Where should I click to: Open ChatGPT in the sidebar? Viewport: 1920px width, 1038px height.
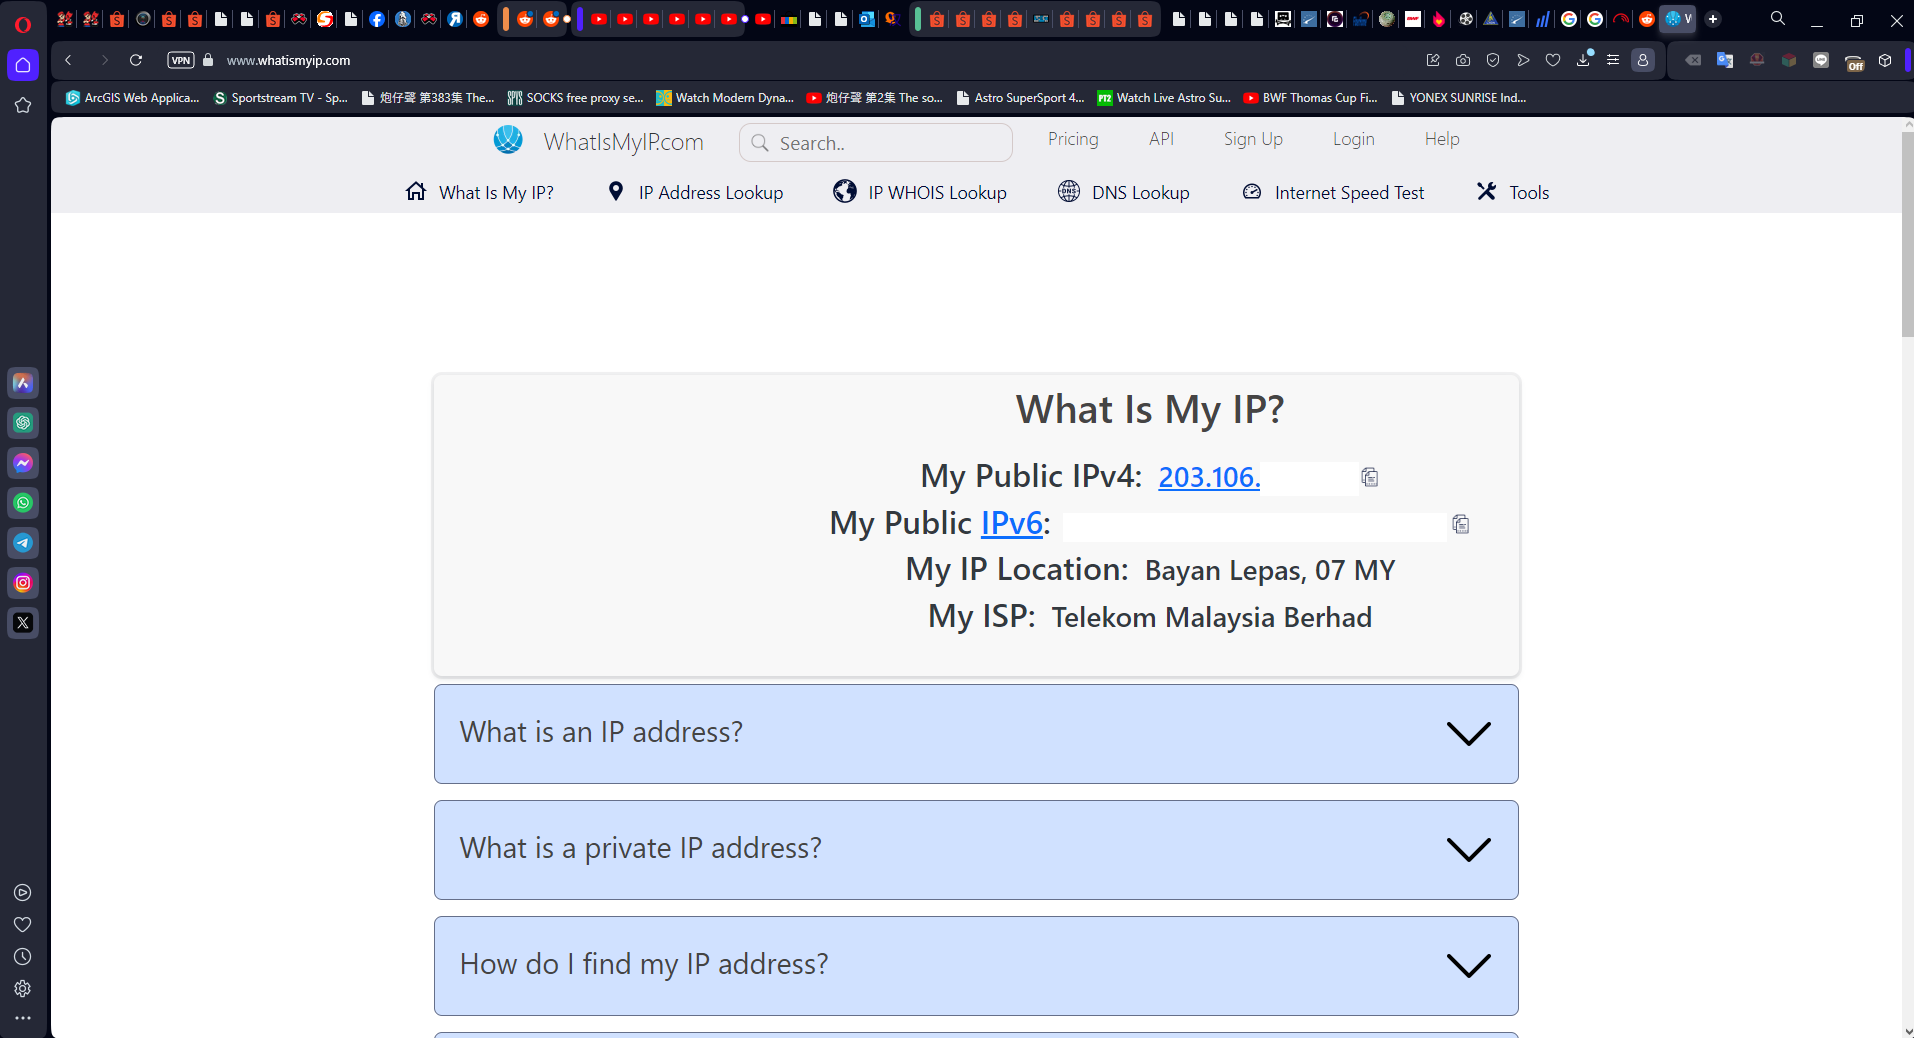23,423
